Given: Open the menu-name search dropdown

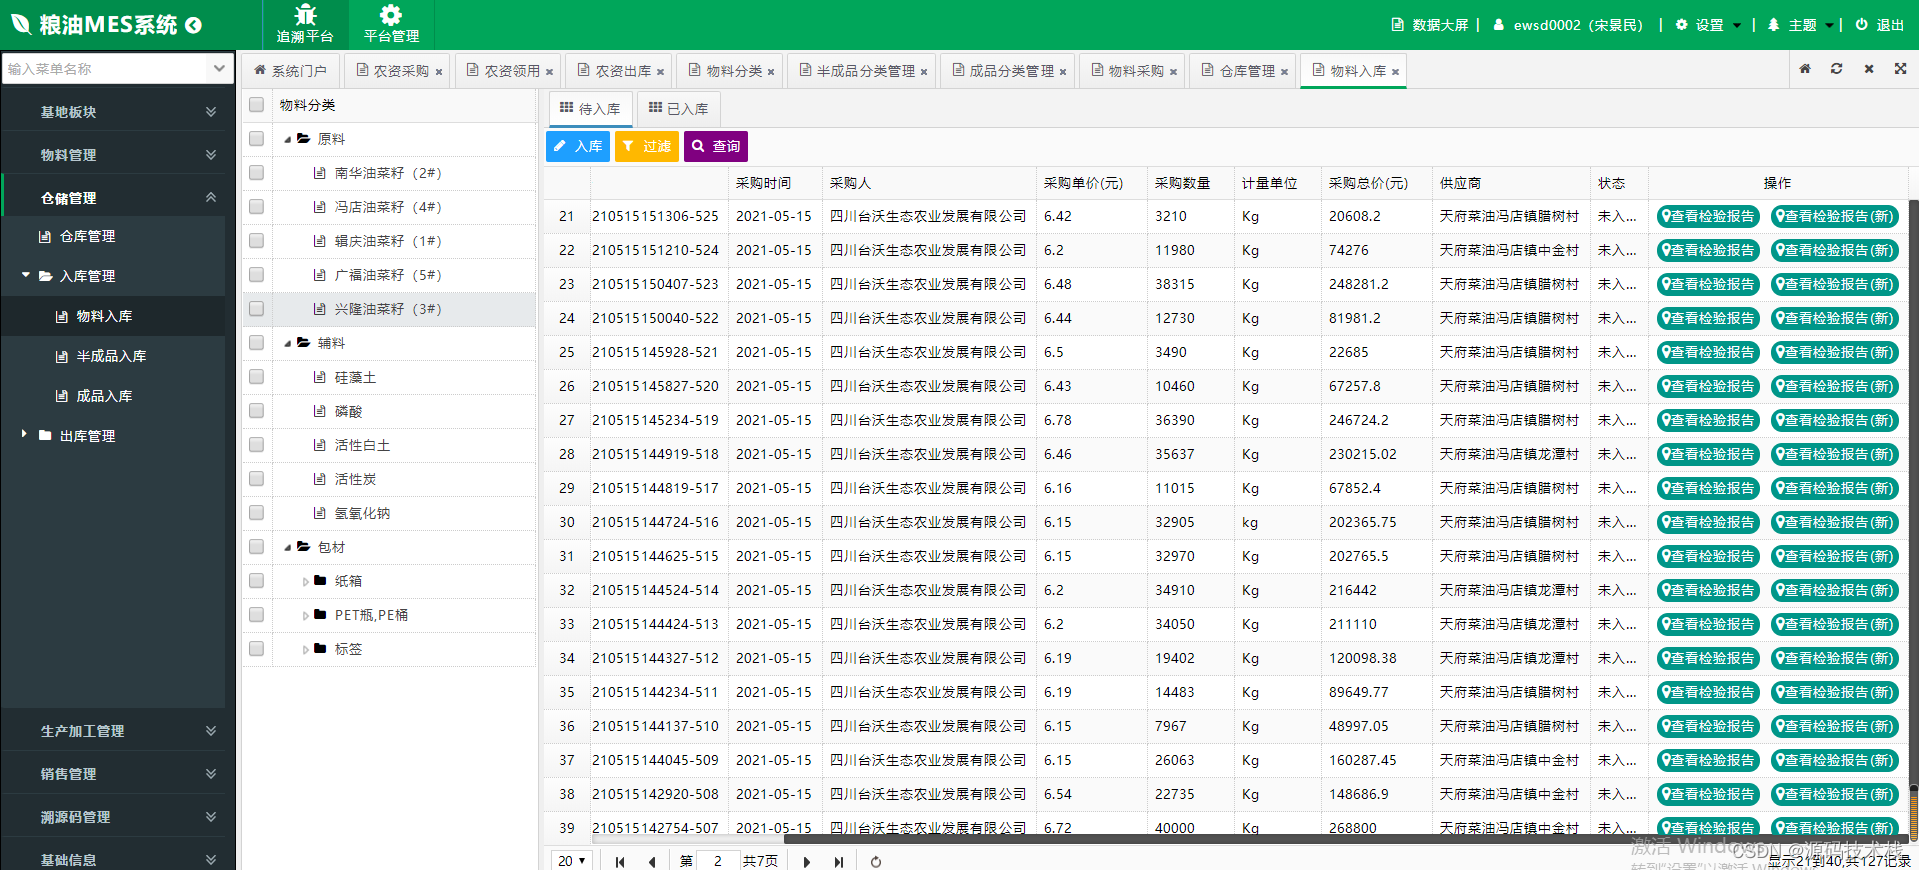Looking at the screenshot, I should [219, 69].
